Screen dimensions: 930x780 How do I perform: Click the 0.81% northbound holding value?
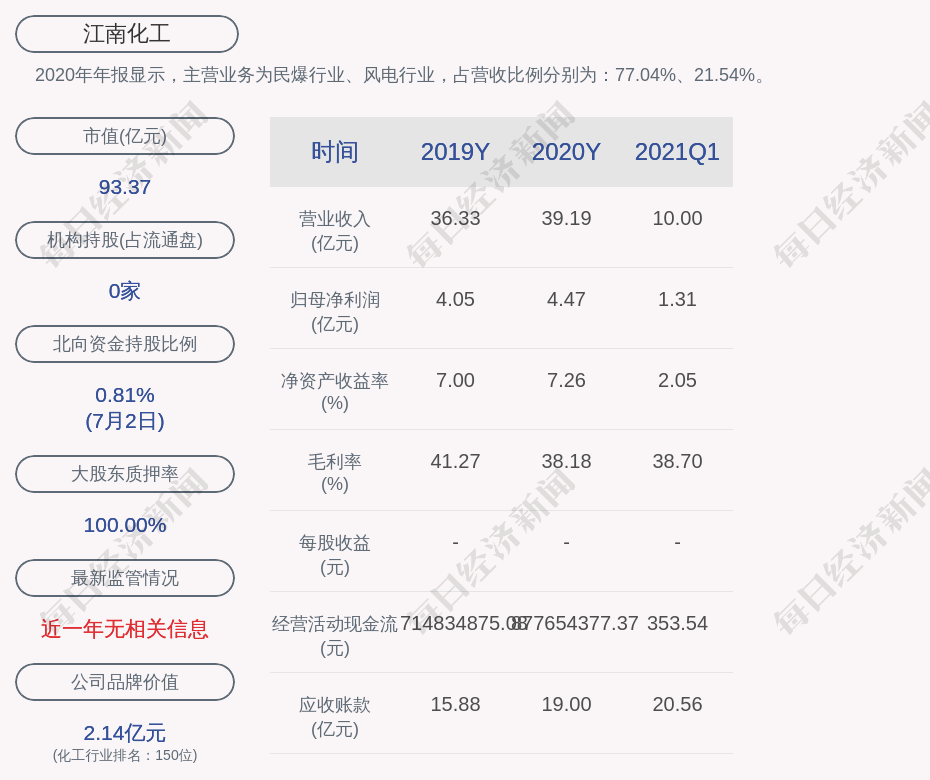(125, 394)
